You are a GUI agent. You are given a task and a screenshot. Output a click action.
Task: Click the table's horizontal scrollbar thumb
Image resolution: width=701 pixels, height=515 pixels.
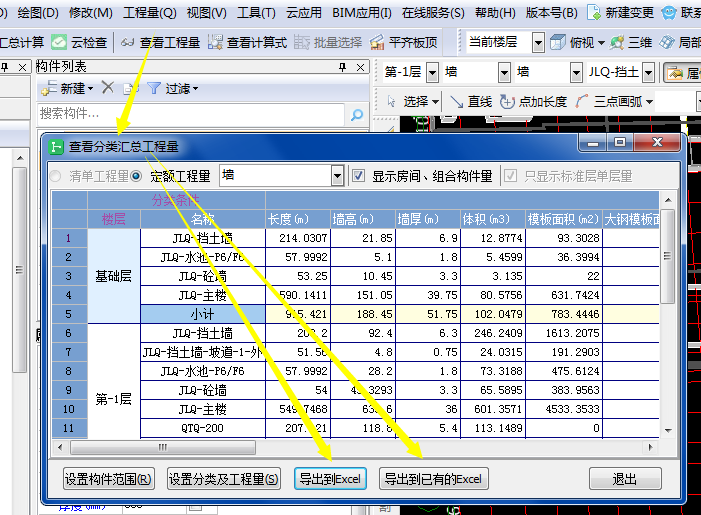tap(163, 447)
